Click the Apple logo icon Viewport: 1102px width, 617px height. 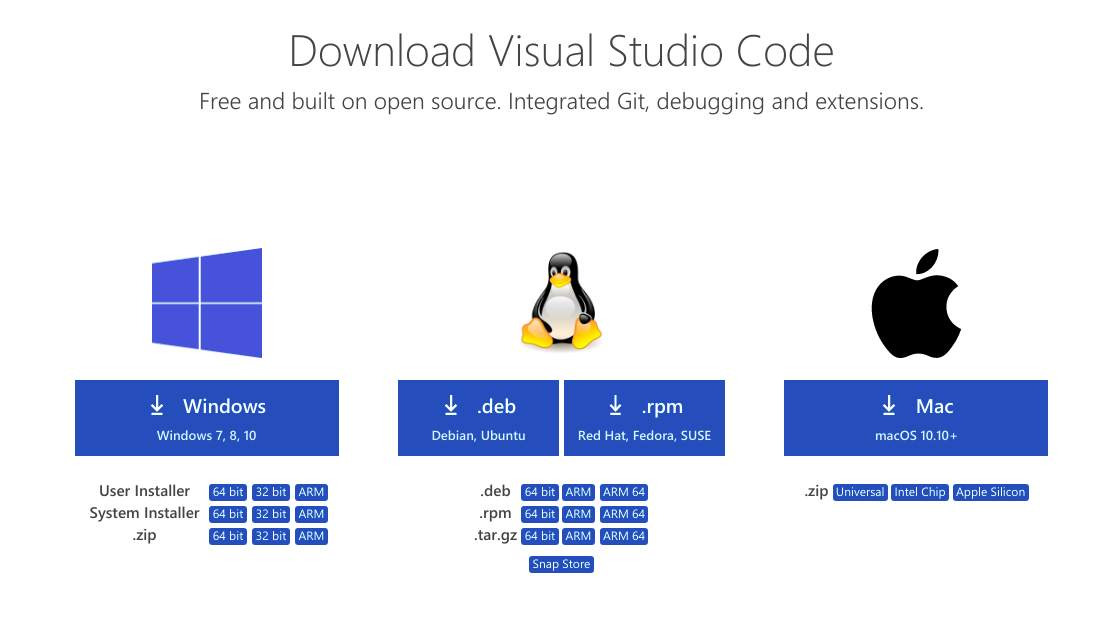915,304
